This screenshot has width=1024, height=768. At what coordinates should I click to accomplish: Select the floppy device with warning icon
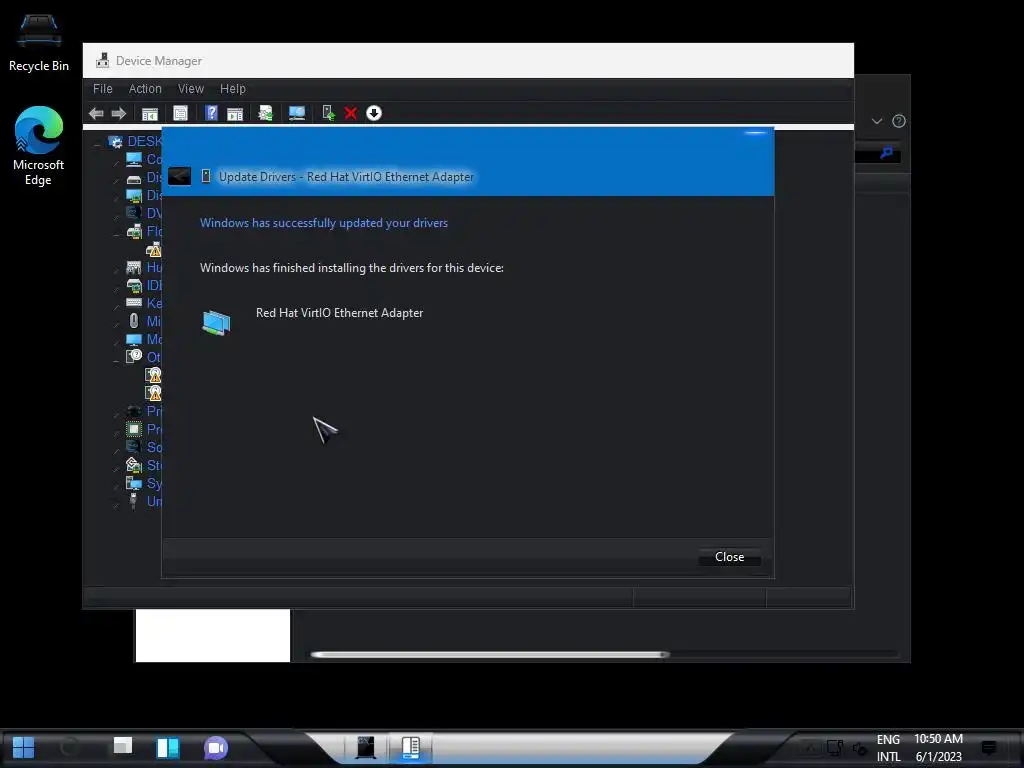point(153,249)
